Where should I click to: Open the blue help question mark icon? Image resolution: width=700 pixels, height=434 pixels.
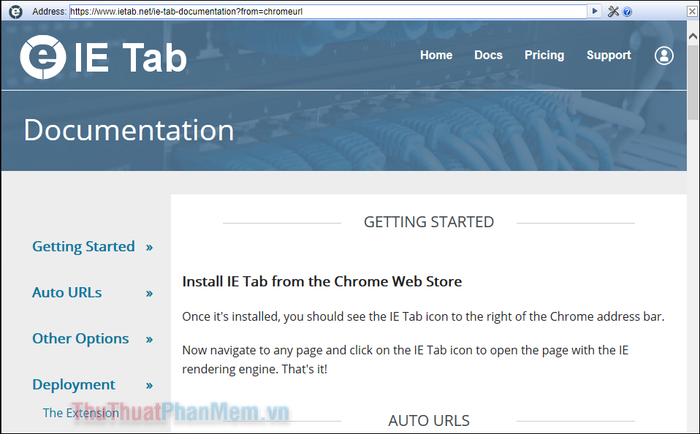point(627,12)
